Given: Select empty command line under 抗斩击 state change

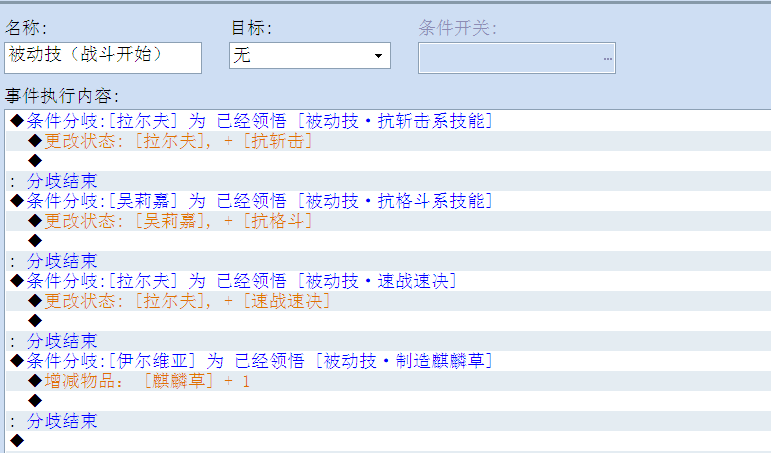Looking at the screenshot, I should point(388,161).
